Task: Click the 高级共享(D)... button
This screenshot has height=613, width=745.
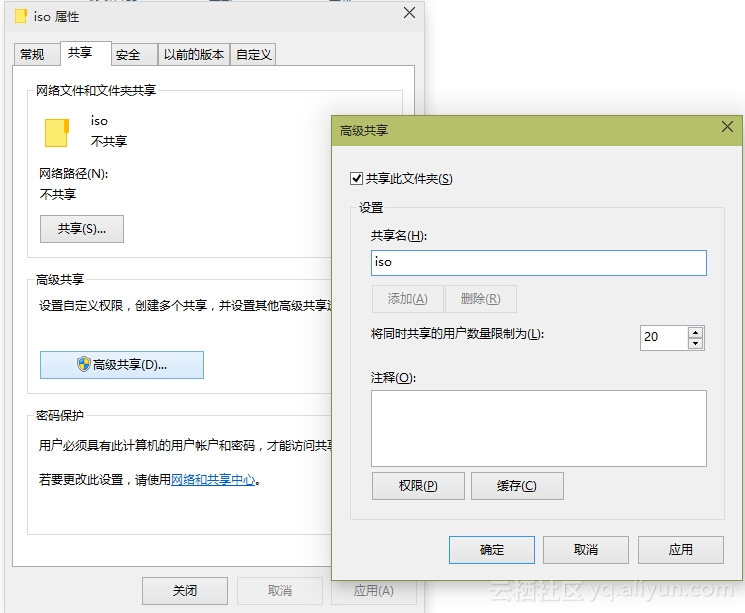Action: (122, 365)
